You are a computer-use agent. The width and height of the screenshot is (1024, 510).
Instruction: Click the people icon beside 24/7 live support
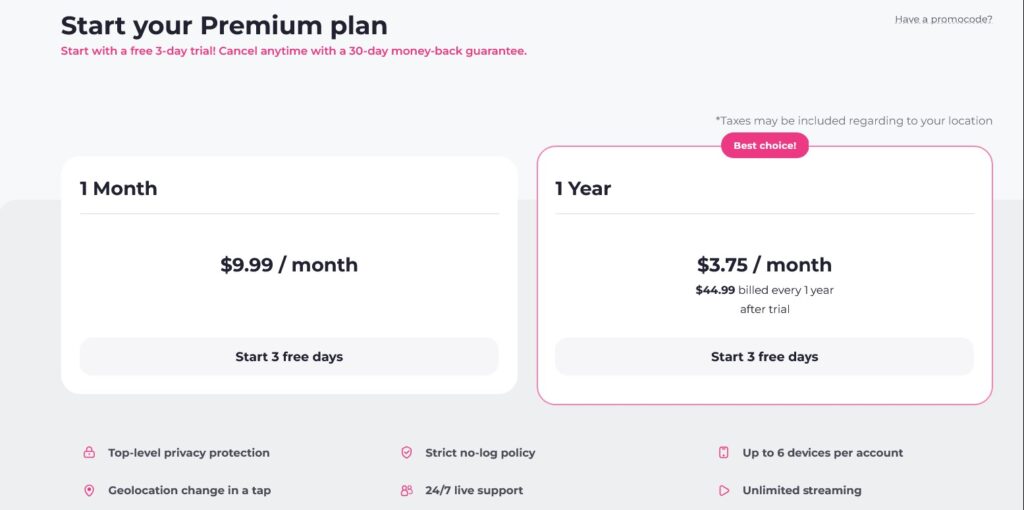406,490
